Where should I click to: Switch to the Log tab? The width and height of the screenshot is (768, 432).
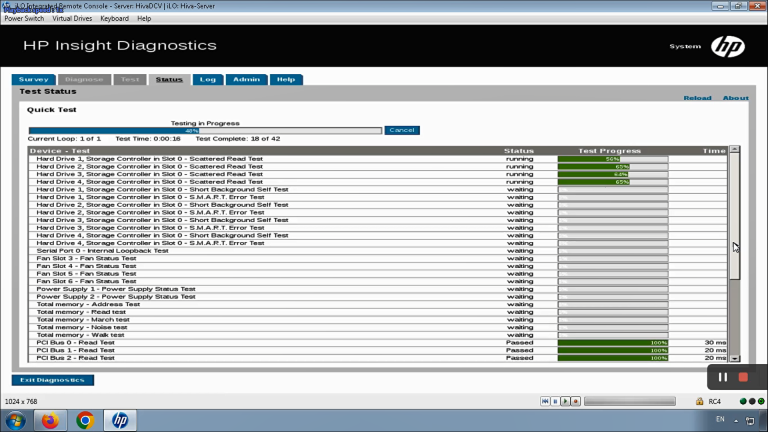click(x=208, y=79)
